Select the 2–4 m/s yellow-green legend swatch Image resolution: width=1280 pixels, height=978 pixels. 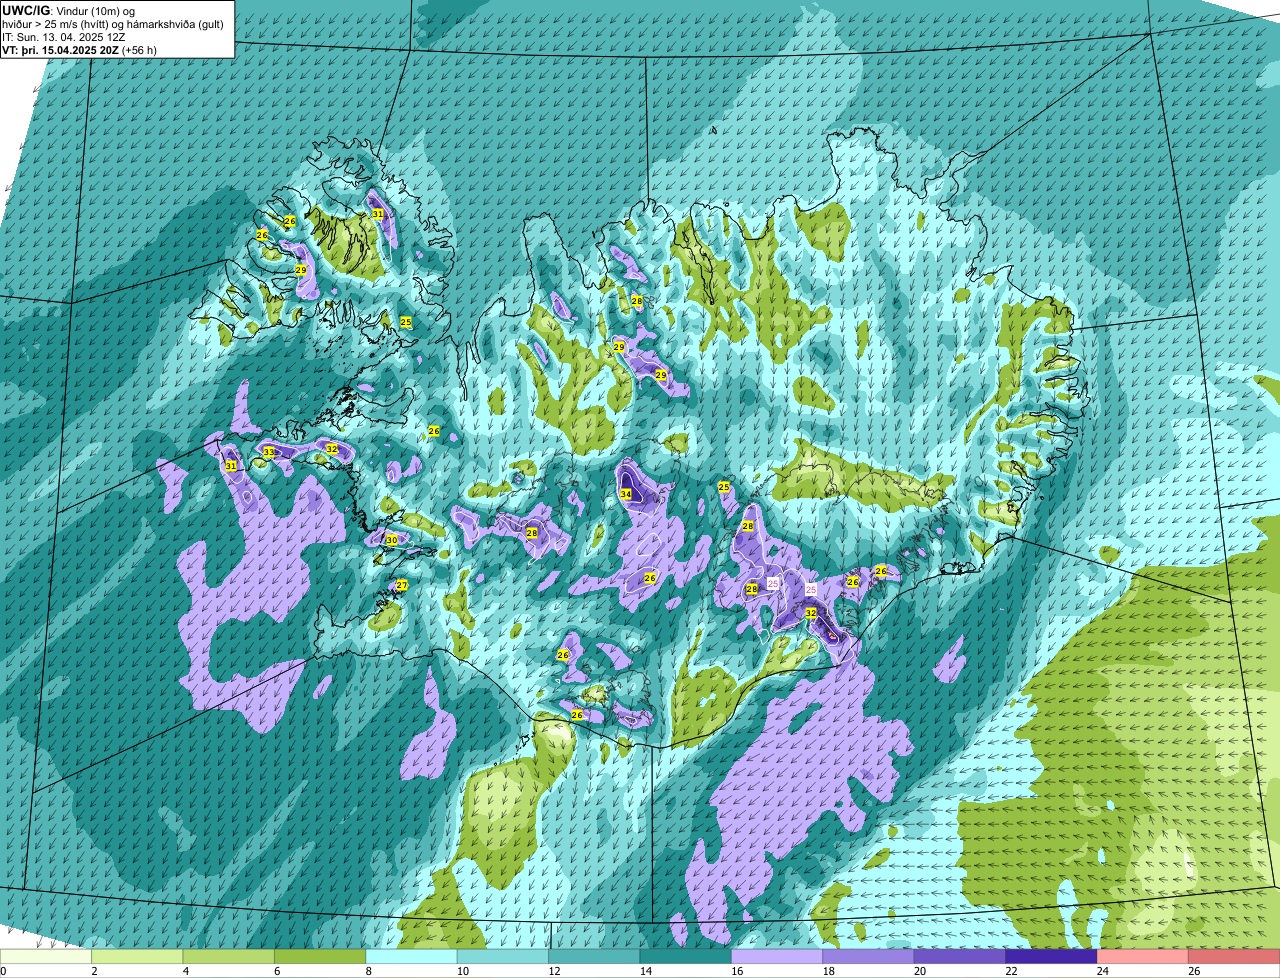(x=137, y=956)
